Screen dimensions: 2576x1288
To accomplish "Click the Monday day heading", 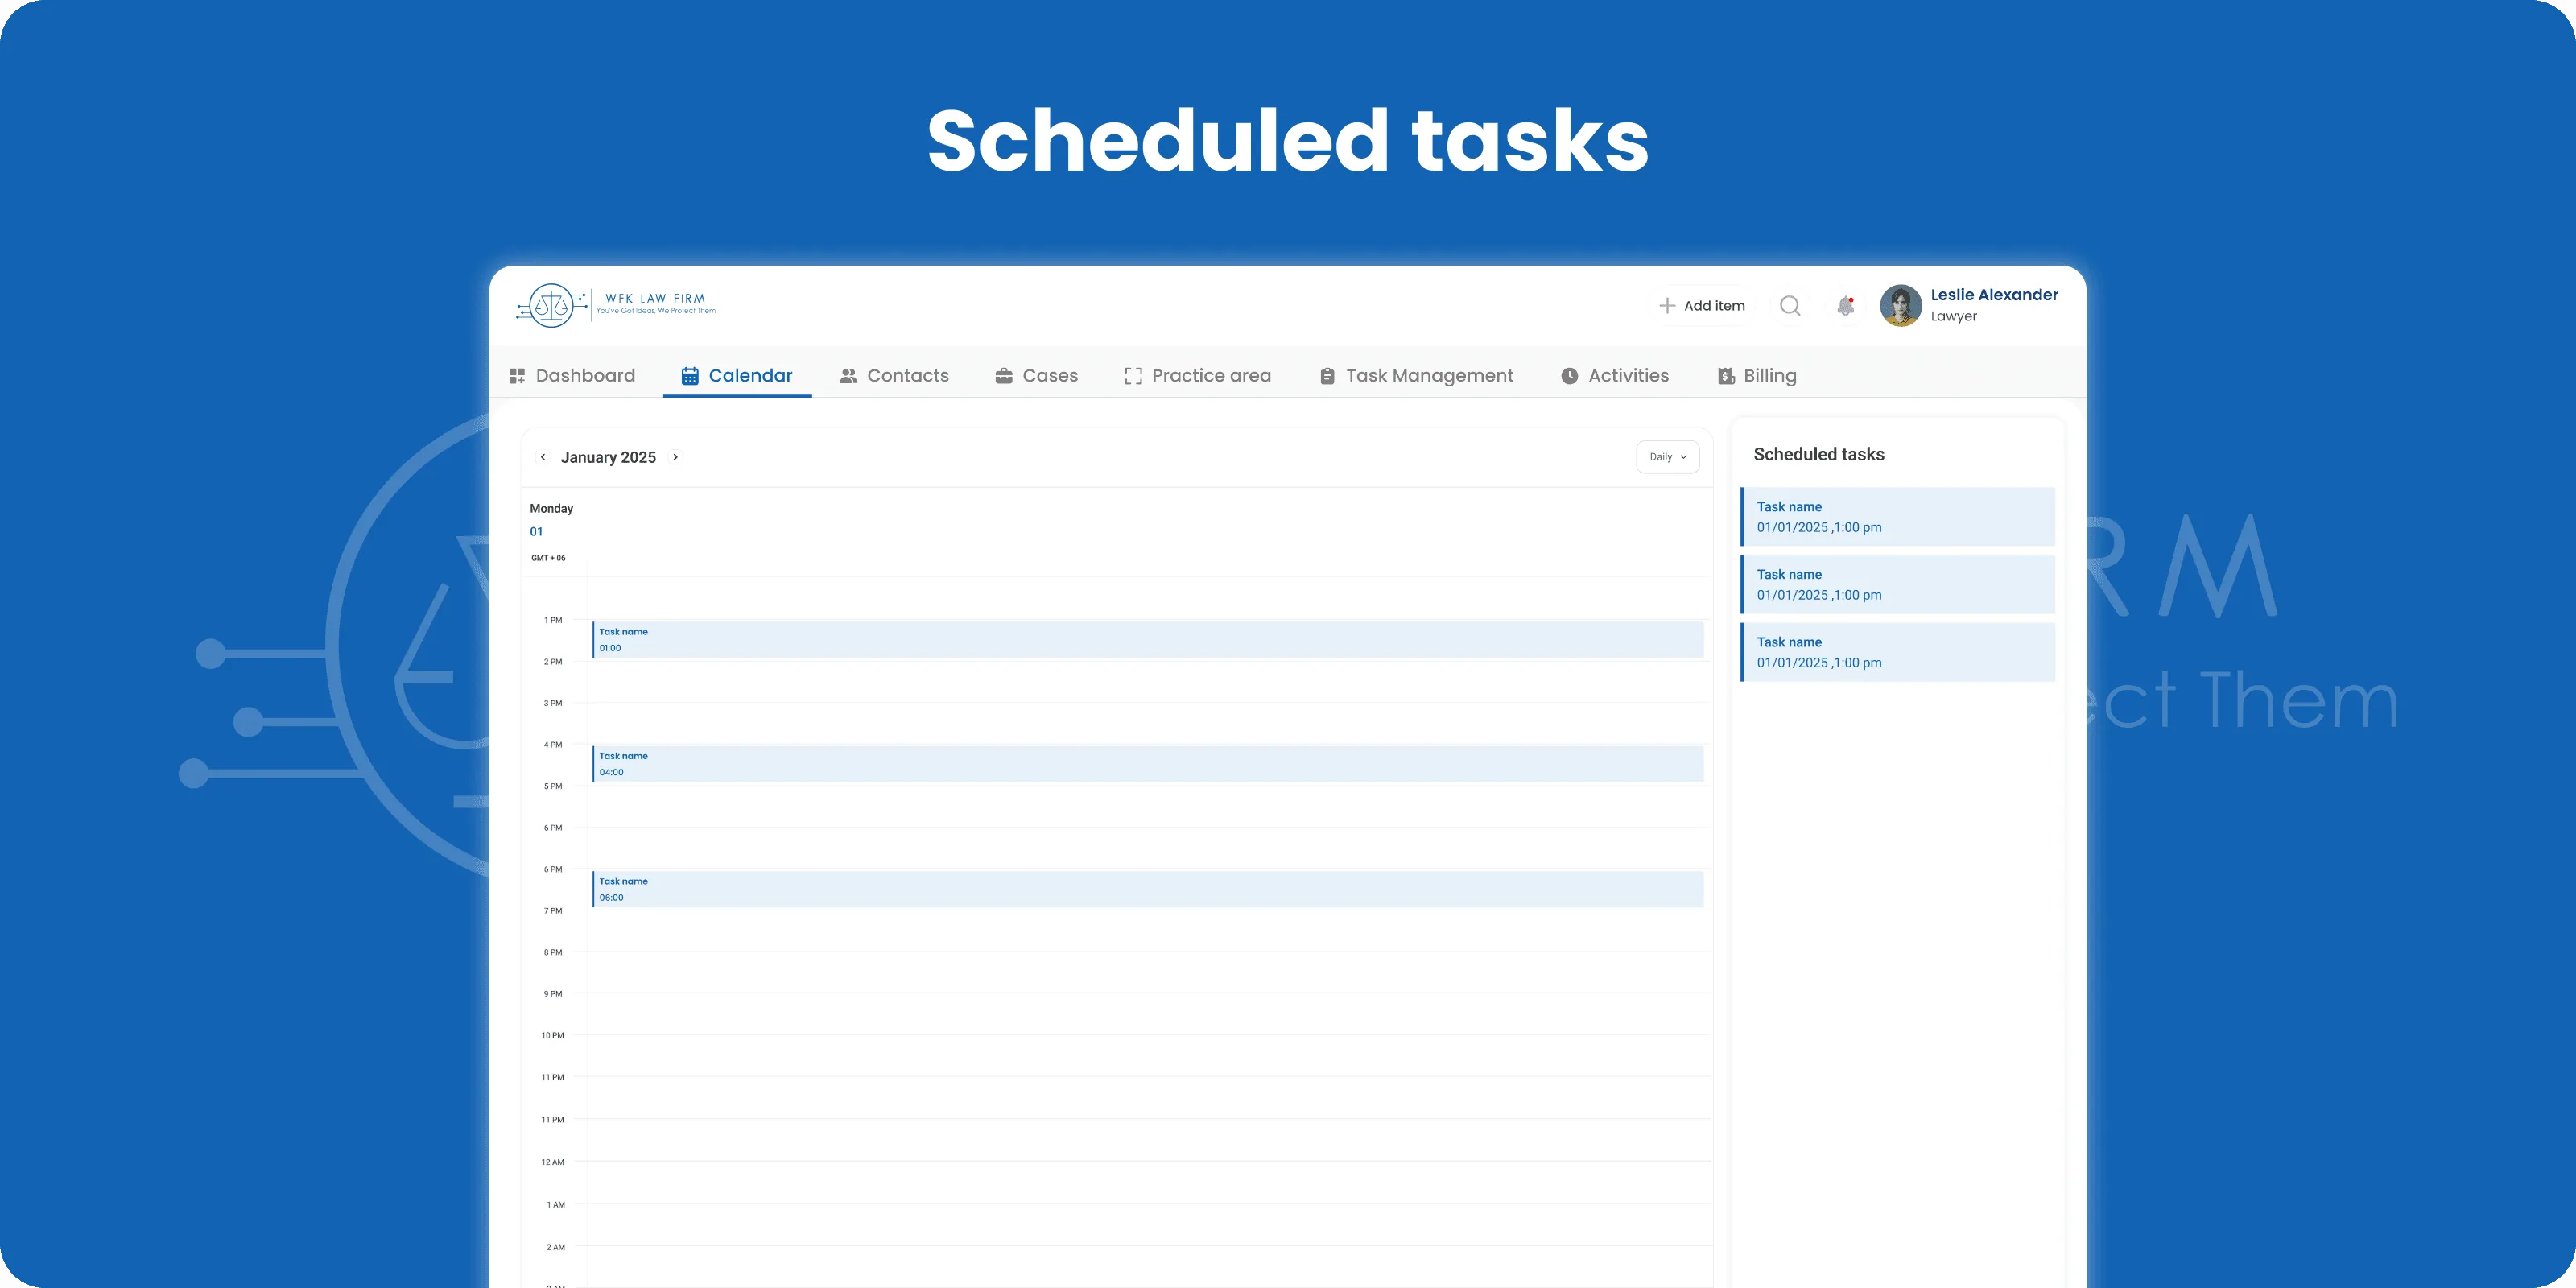I will coord(551,509).
